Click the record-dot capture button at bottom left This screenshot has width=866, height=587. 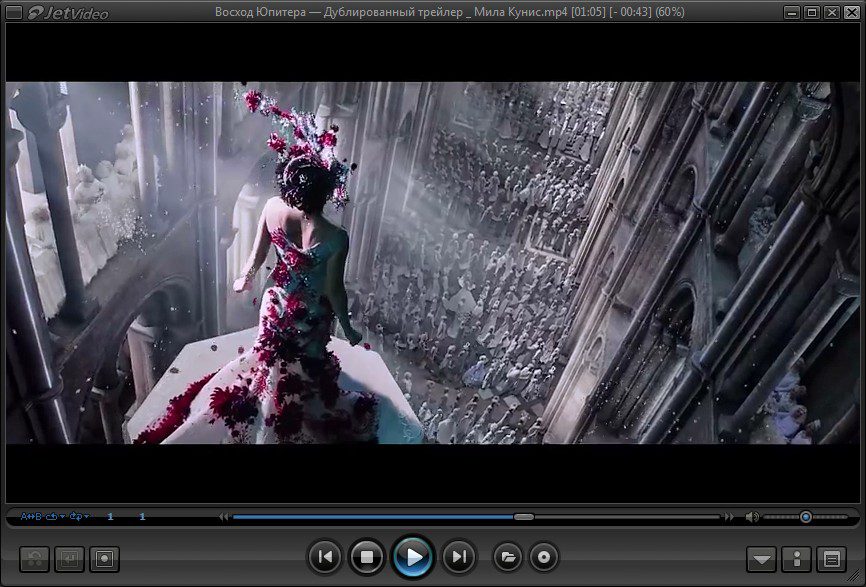coord(104,559)
